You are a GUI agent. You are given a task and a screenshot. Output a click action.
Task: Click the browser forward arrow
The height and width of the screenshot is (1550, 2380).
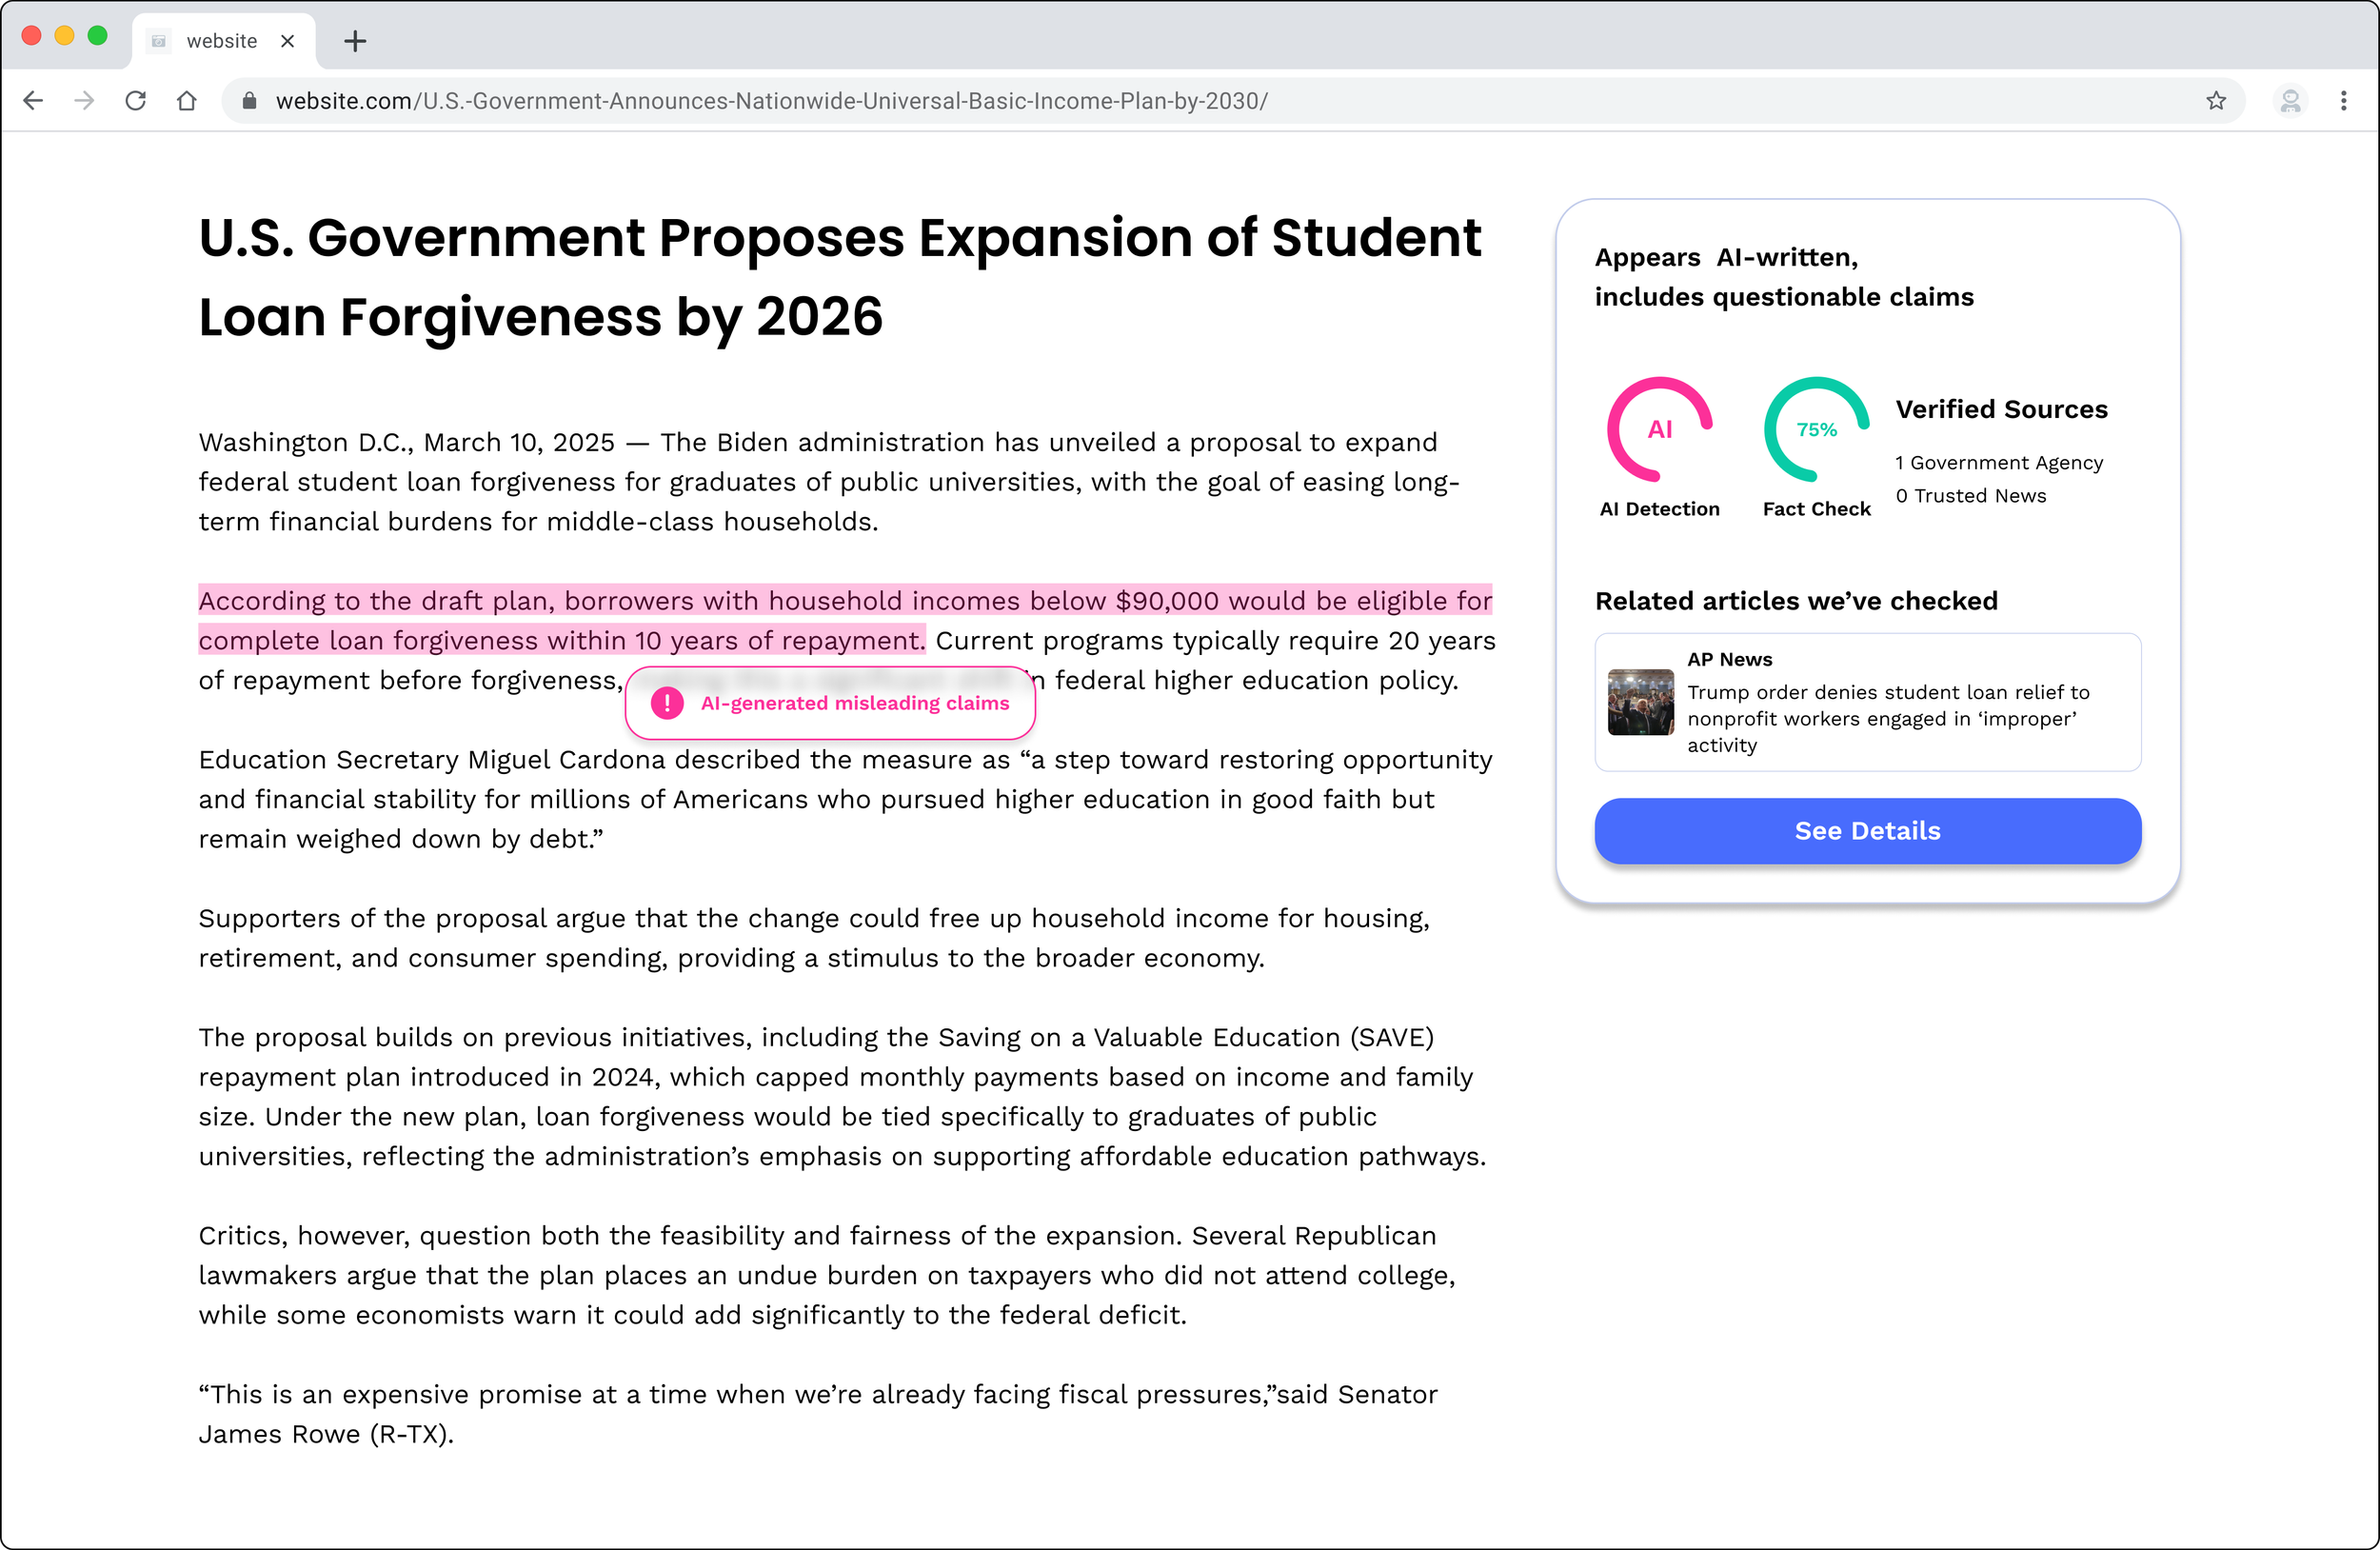[85, 101]
